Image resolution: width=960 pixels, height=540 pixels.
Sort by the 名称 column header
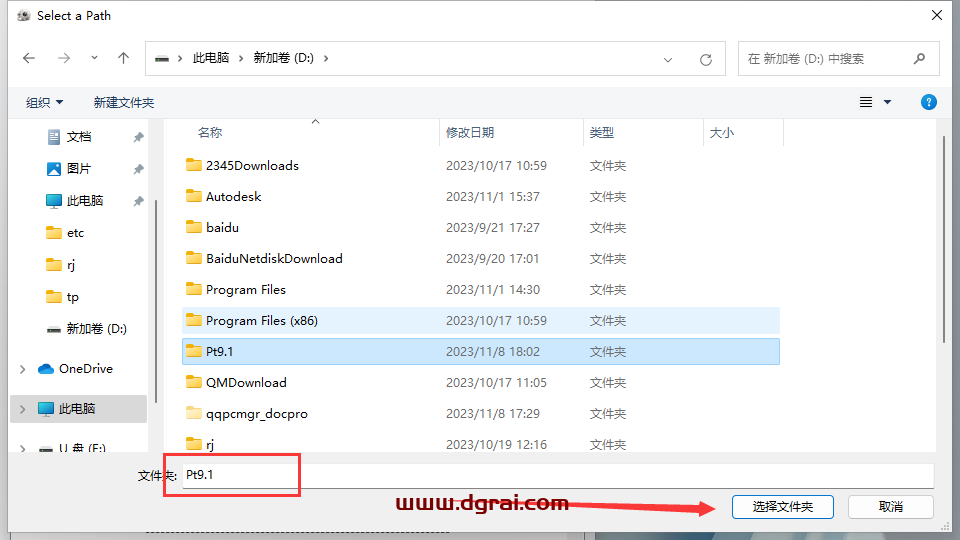click(x=210, y=133)
